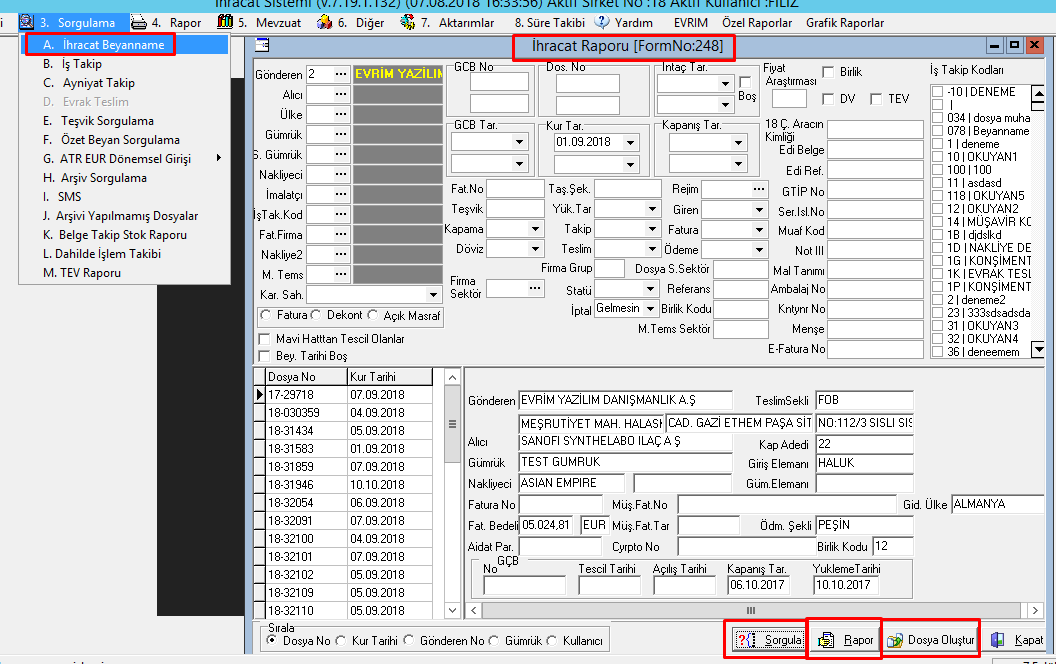Click the Aktarımlar menu icon
Viewport: 1056px width, 664px height.
tap(407, 22)
